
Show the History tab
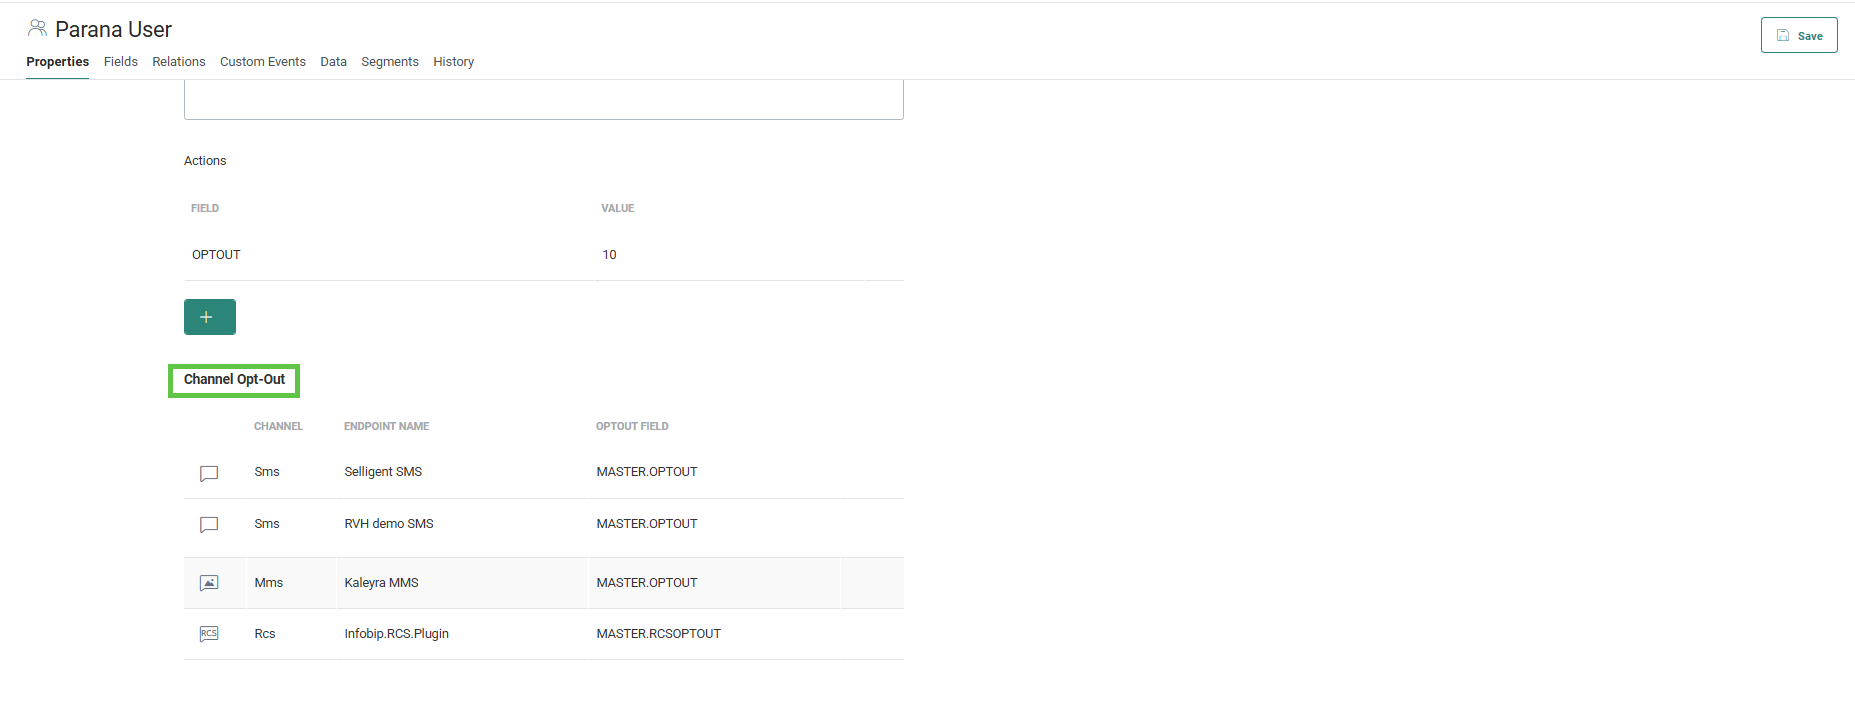point(454,62)
